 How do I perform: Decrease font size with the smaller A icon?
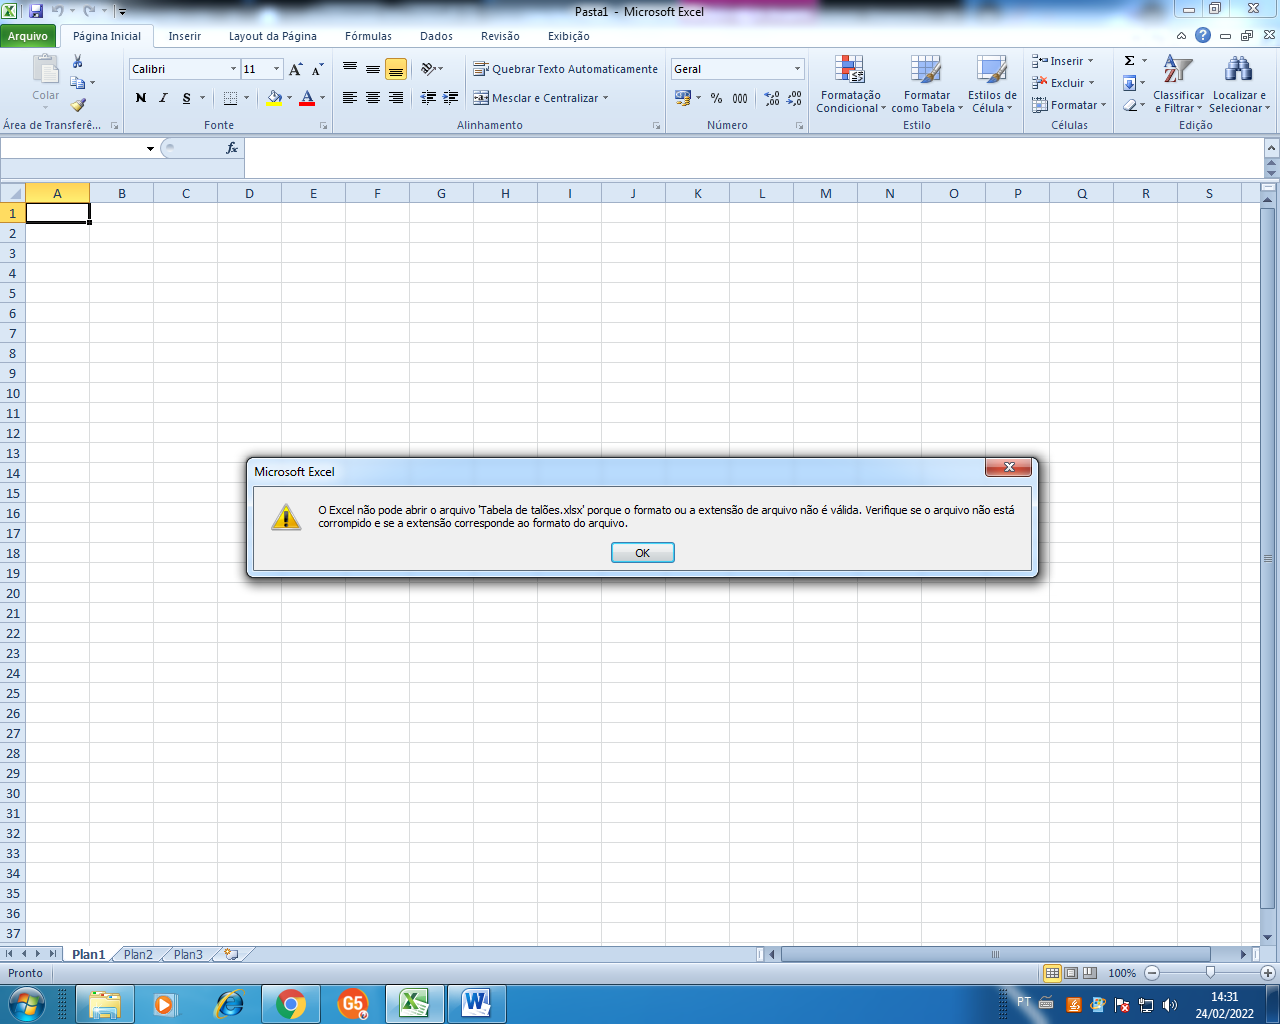(318, 69)
